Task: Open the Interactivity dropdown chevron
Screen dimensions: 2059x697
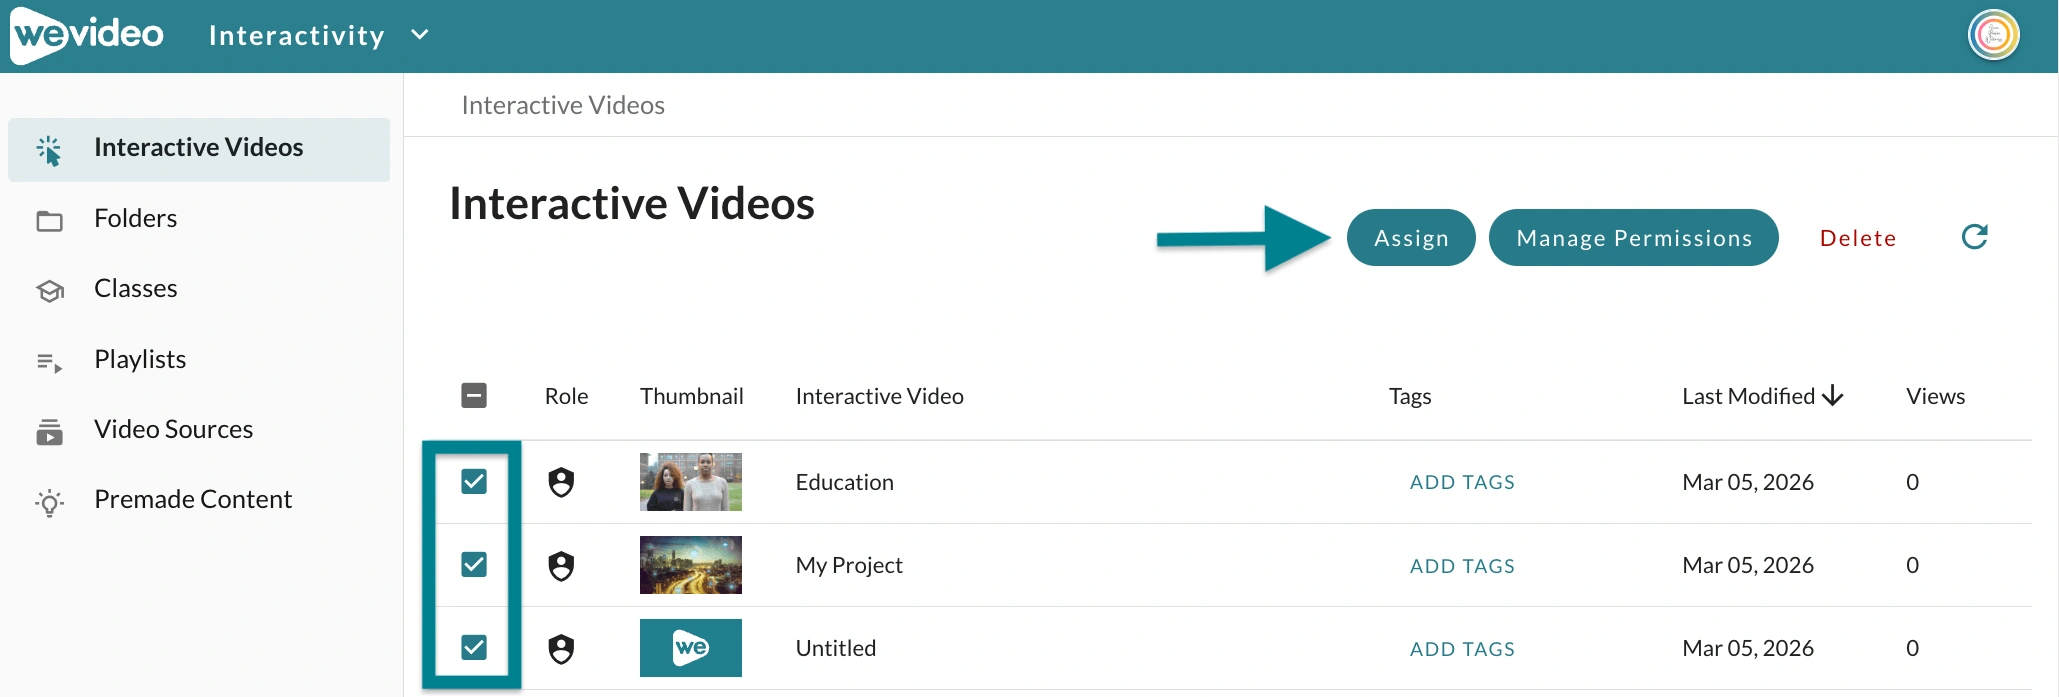Action: (420, 35)
